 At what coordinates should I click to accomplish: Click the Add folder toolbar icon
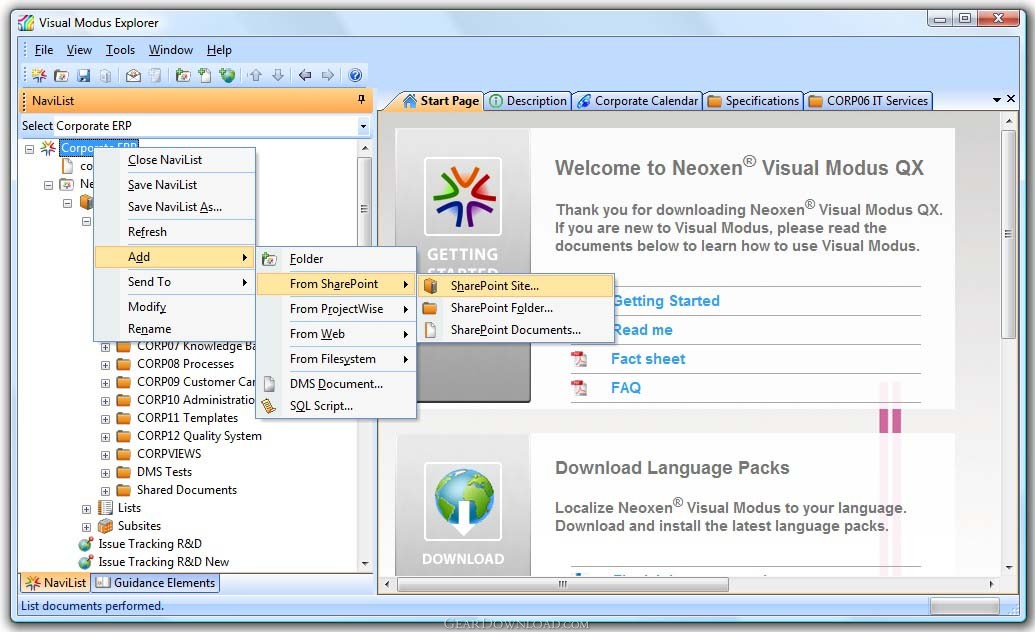pyautogui.click(x=183, y=75)
